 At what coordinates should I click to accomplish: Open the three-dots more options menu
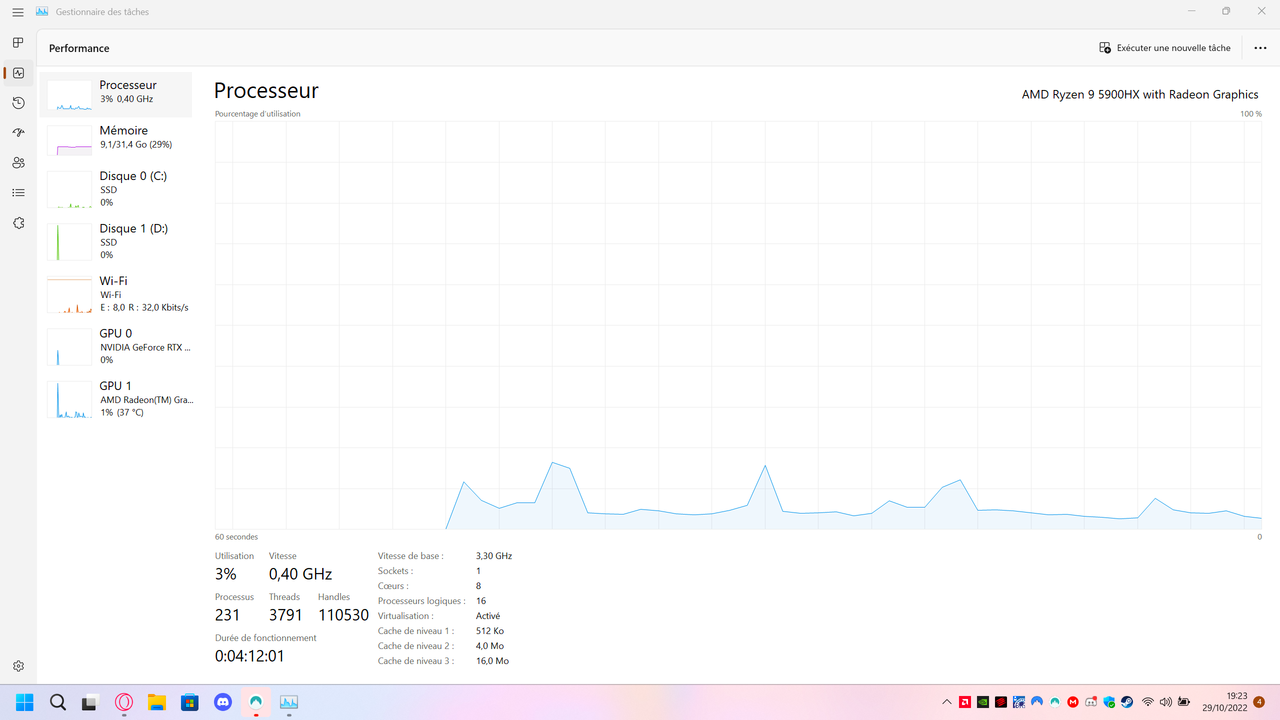pyautogui.click(x=1260, y=48)
